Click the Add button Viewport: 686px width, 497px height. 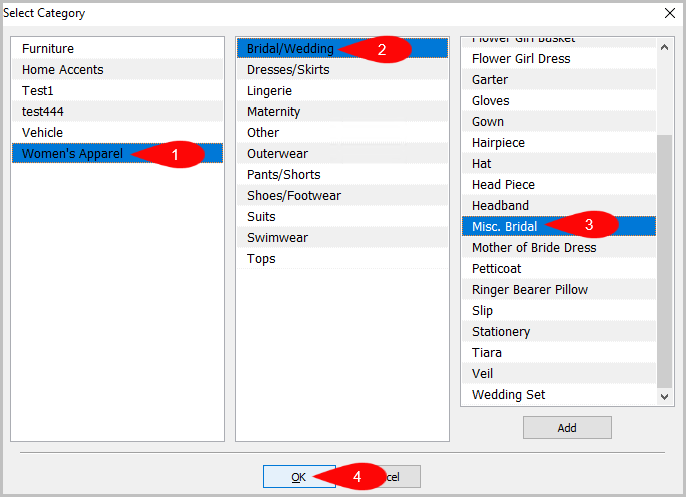[x=567, y=427]
